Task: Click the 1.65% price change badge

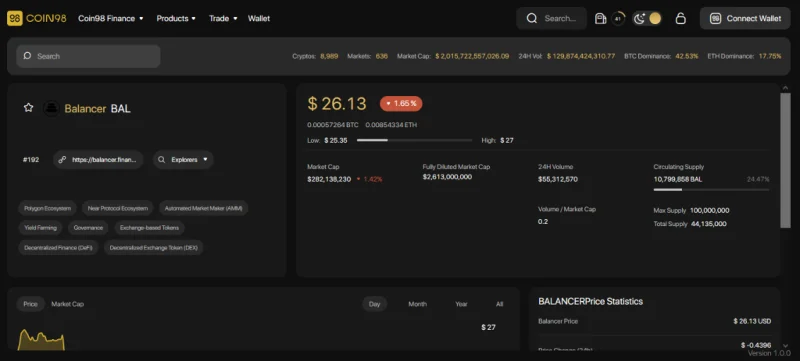Action: pyautogui.click(x=401, y=104)
